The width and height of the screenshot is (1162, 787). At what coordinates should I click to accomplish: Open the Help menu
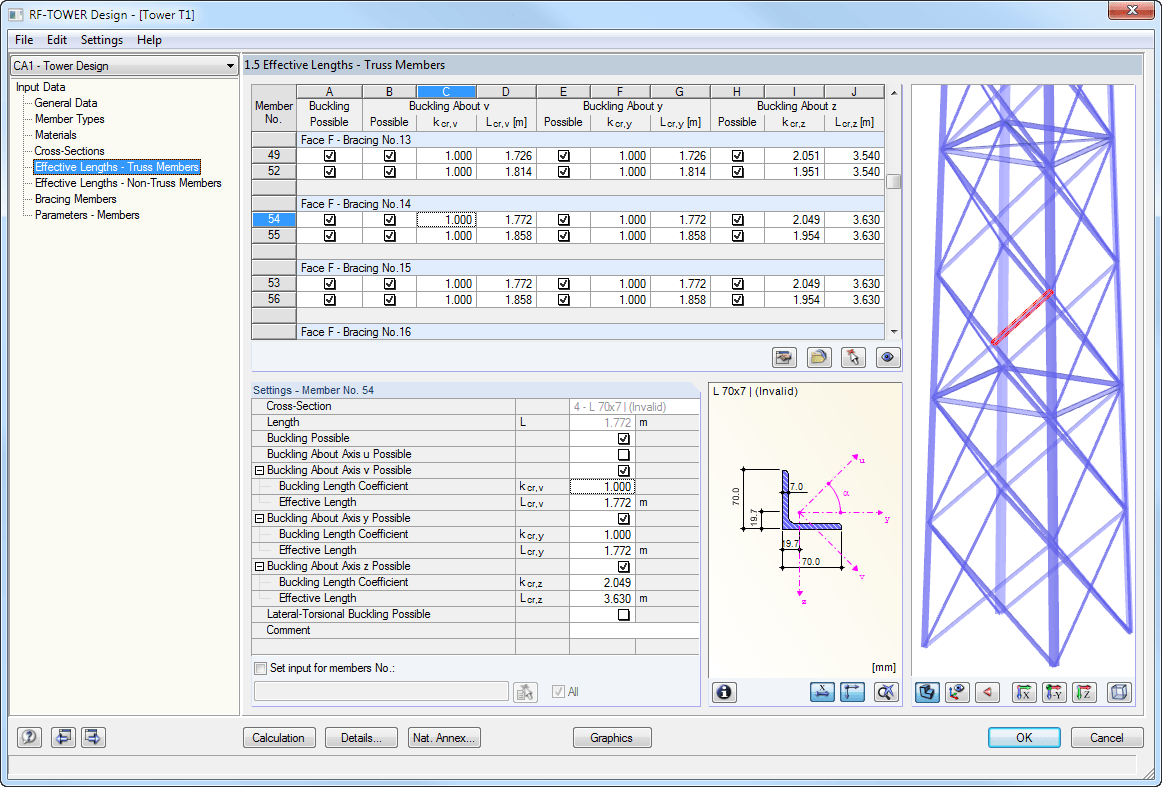(149, 40)
